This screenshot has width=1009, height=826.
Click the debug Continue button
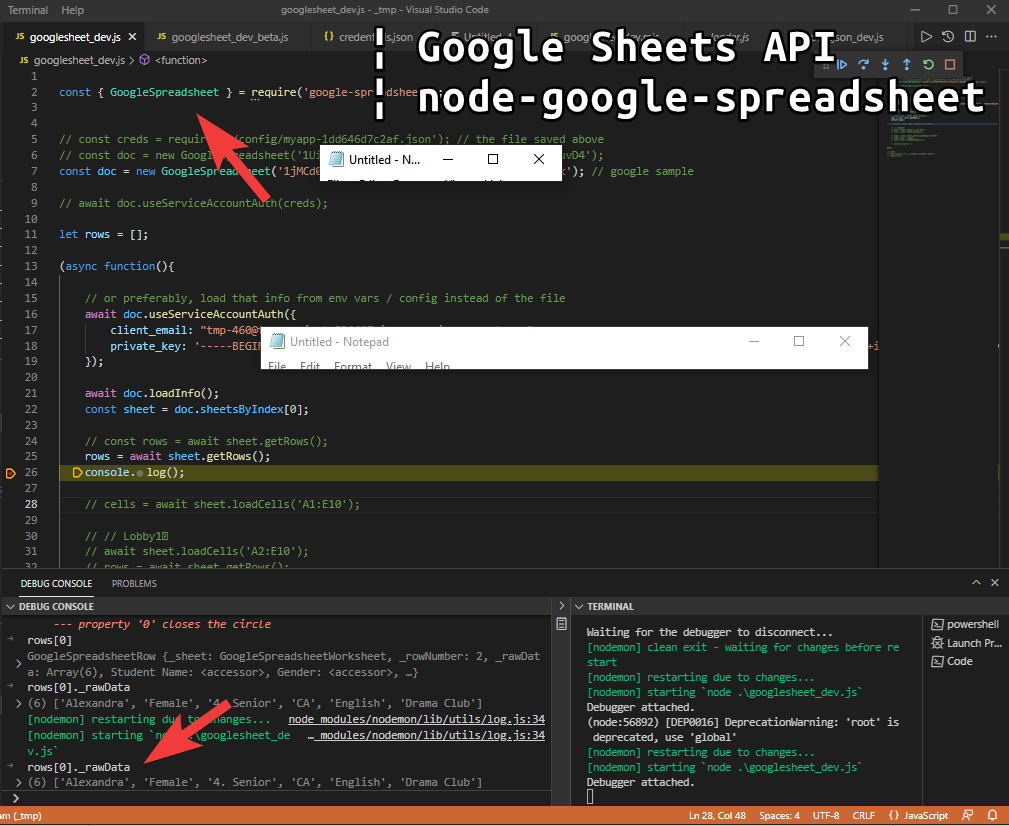[842, 65]
